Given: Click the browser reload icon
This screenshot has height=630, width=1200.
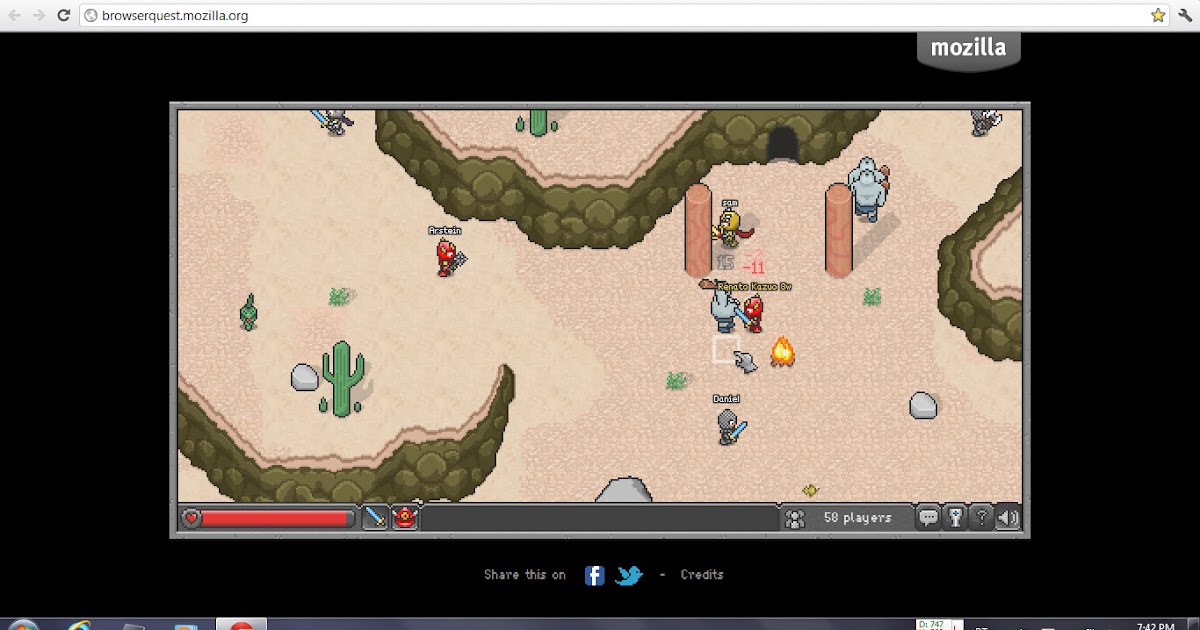Looking at the screenshot, I should click(63, 15).
